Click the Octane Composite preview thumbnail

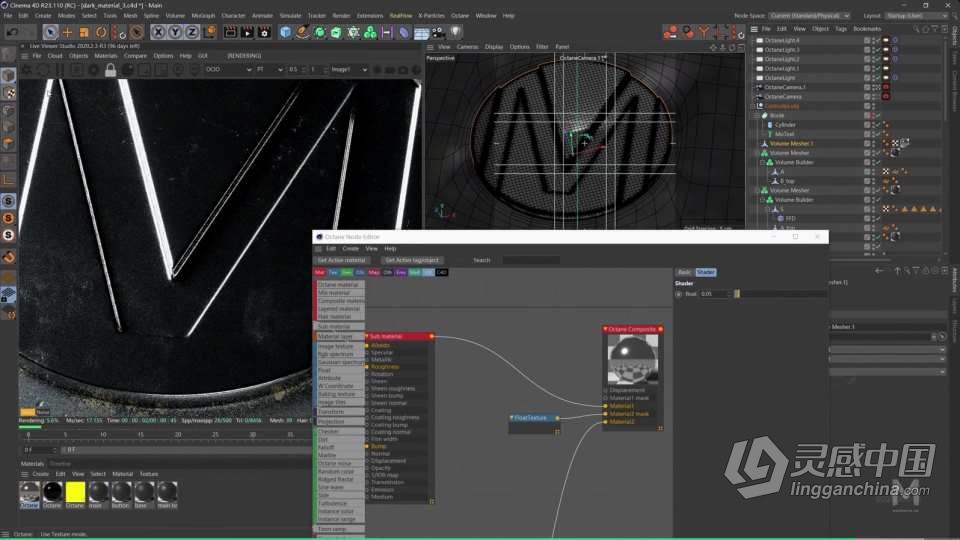coord(633,359)
